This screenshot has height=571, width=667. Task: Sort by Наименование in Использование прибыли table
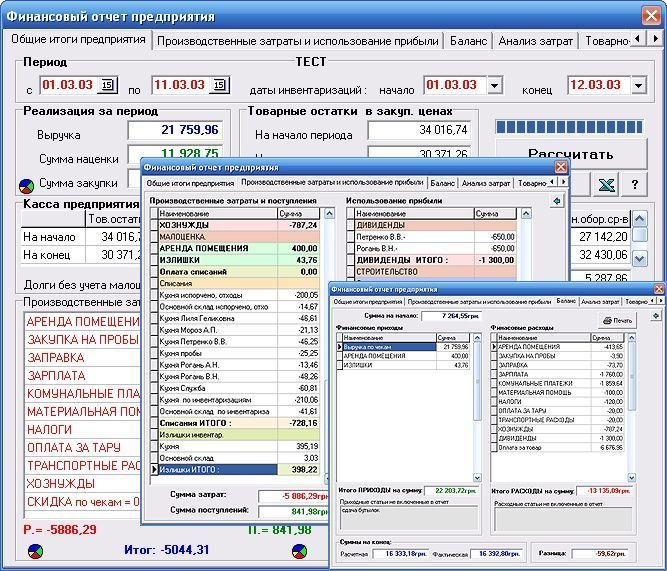click(414, 214)
